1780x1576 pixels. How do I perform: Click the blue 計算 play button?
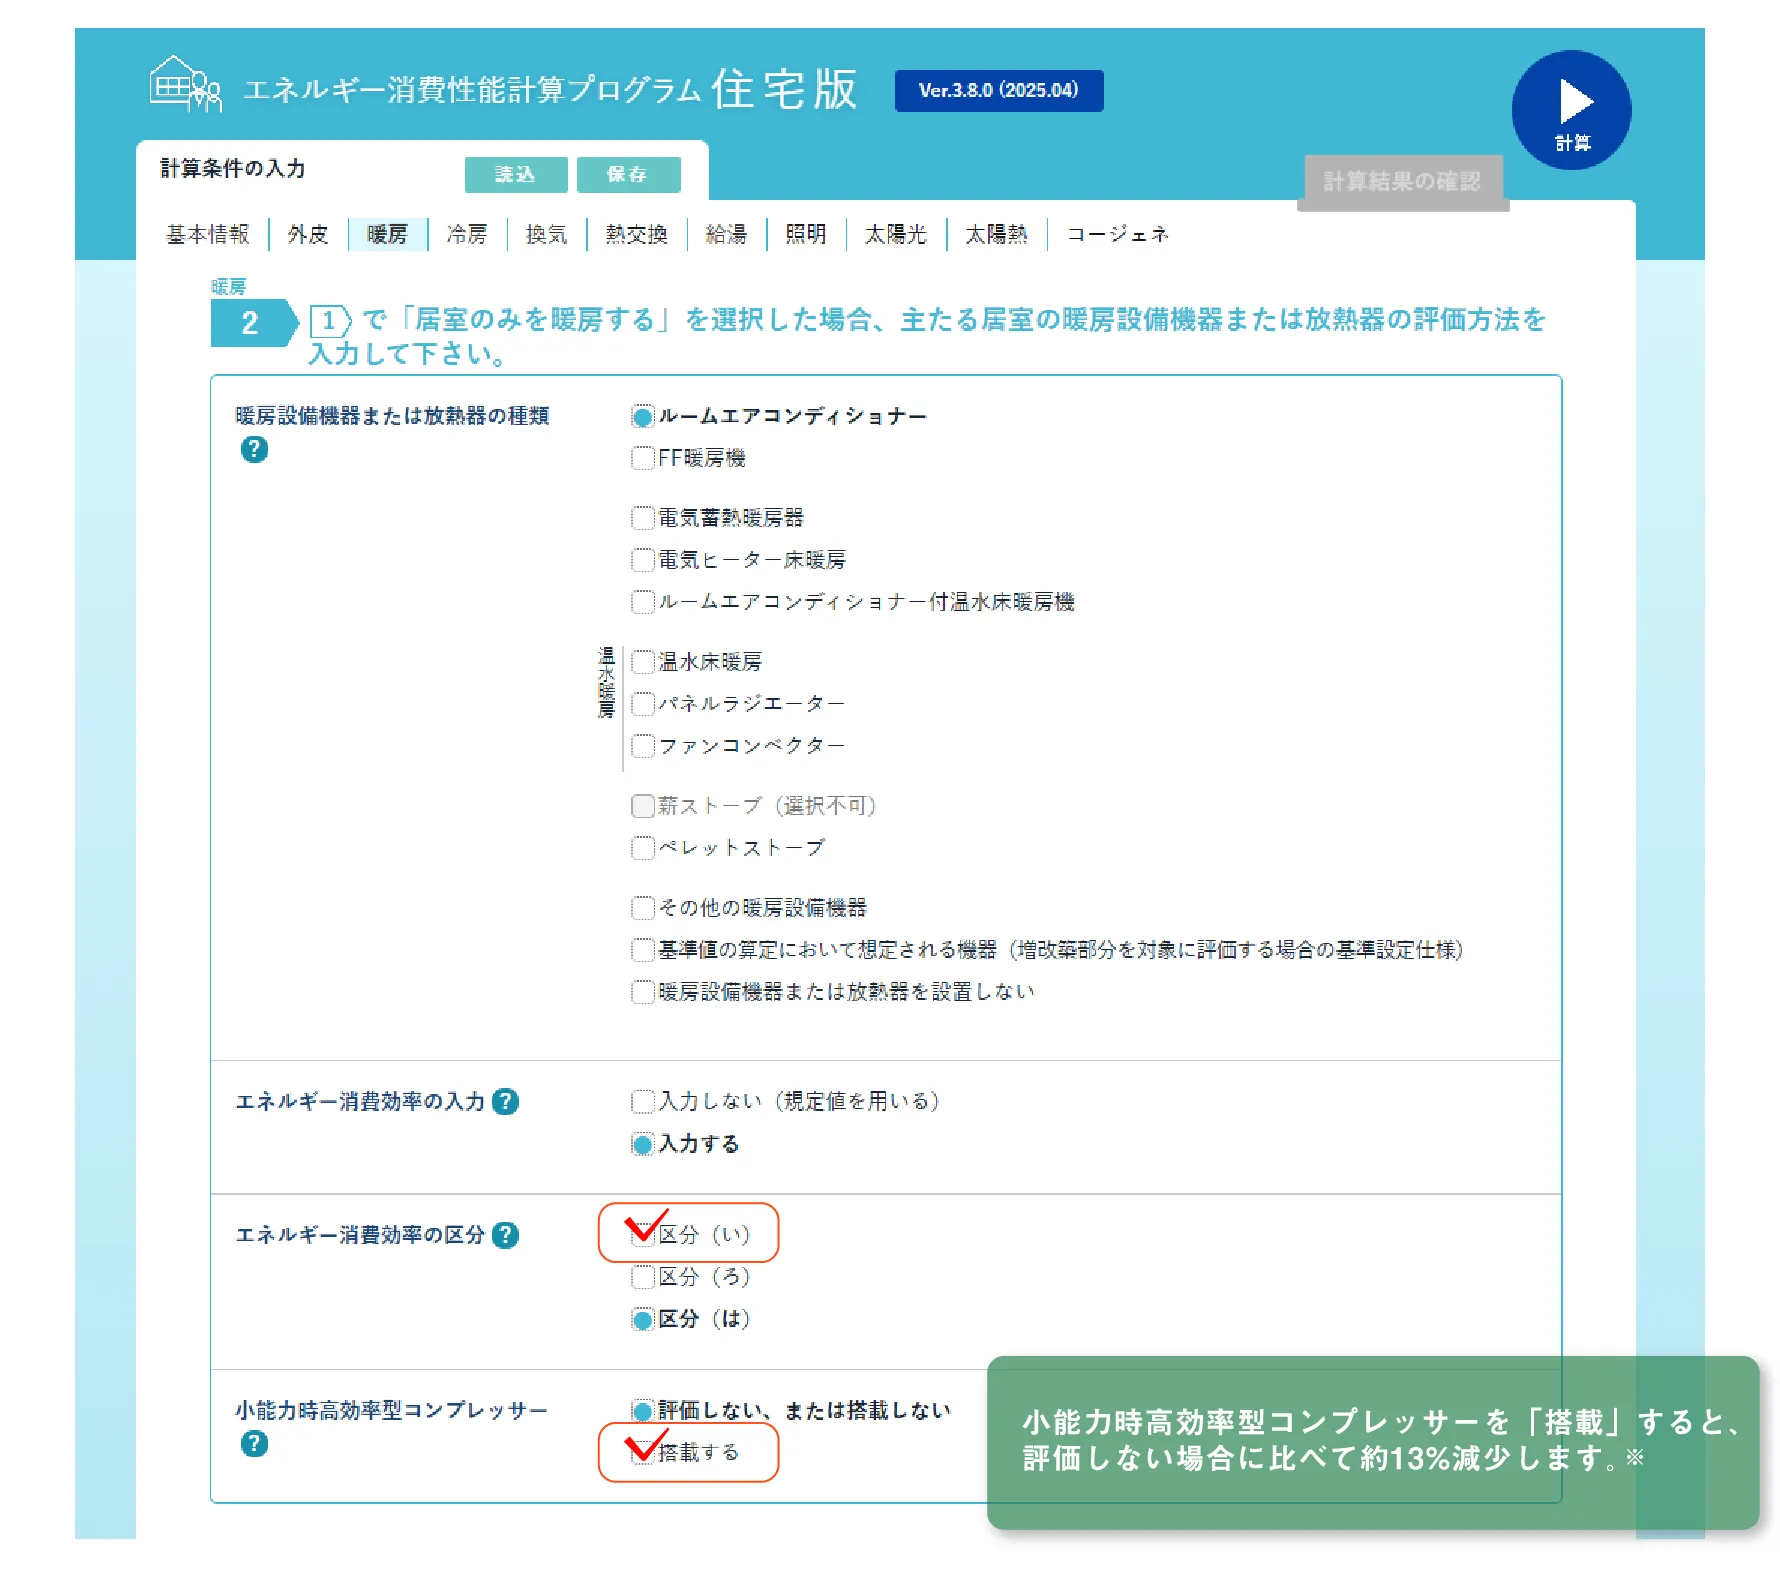(x=1571, y=110)
